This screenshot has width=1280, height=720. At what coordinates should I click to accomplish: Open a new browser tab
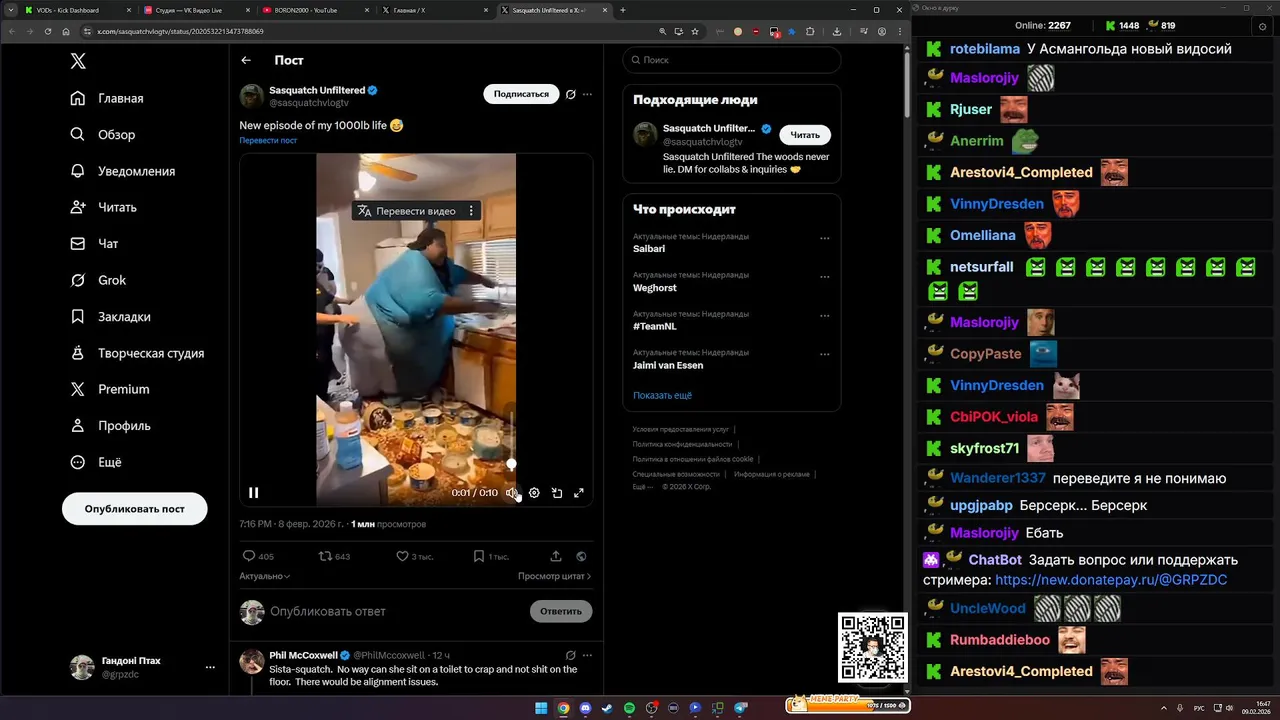[x=623, y=10]
